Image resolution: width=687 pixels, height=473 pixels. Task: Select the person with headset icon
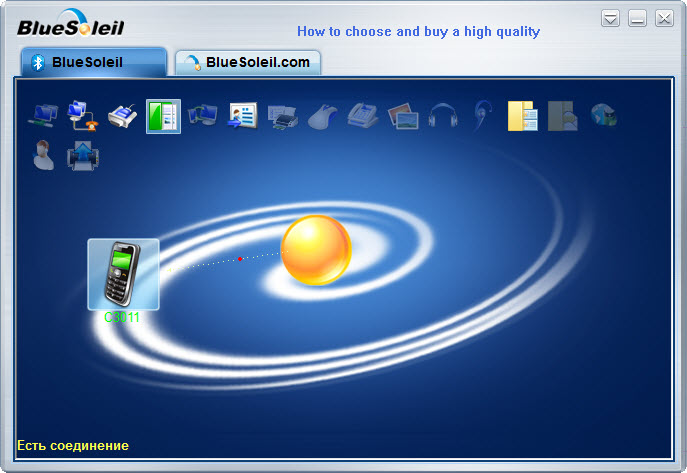tap(43, 155)
